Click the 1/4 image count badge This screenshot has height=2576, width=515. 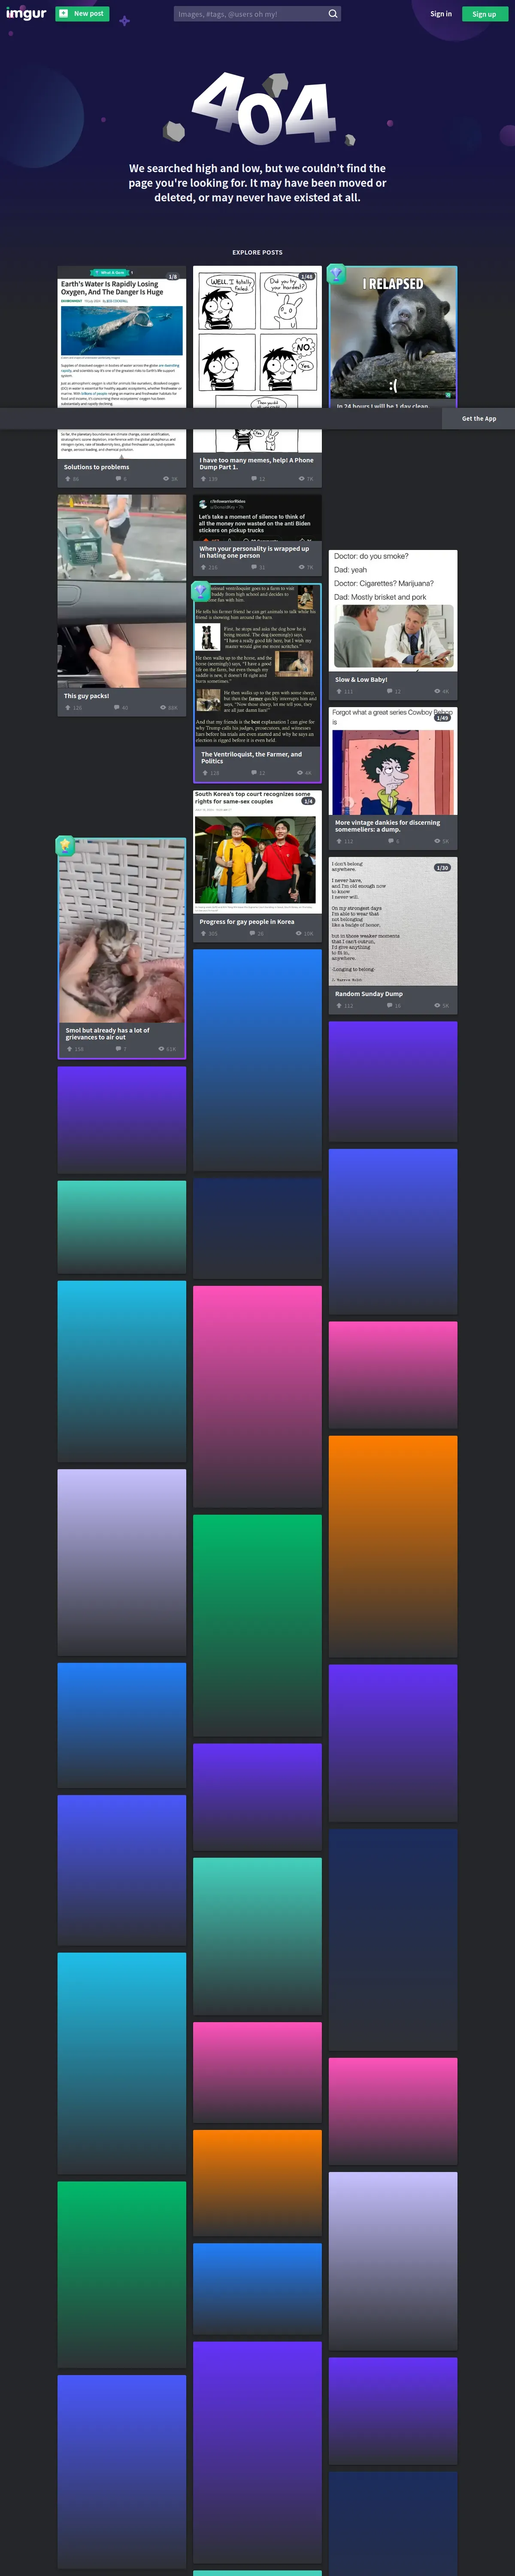(x=308, y=801)
